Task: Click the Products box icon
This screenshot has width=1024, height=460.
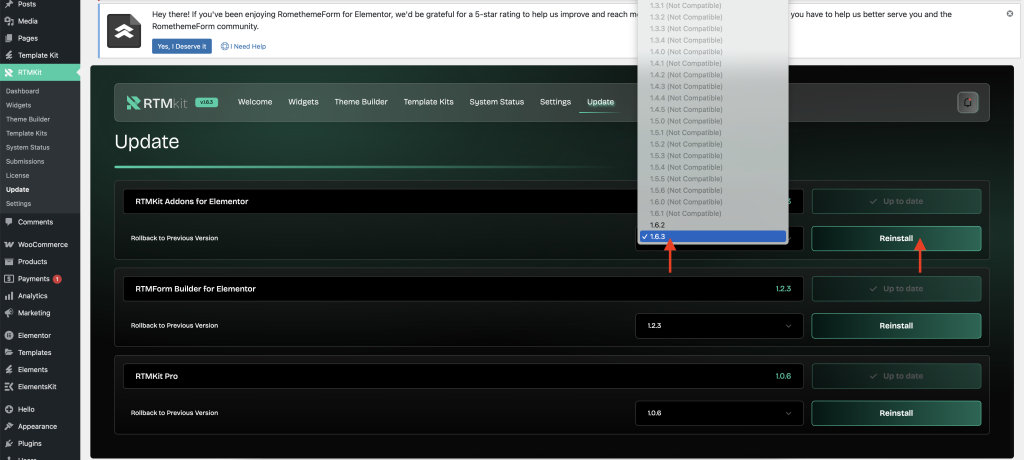Action: (9, 261)
